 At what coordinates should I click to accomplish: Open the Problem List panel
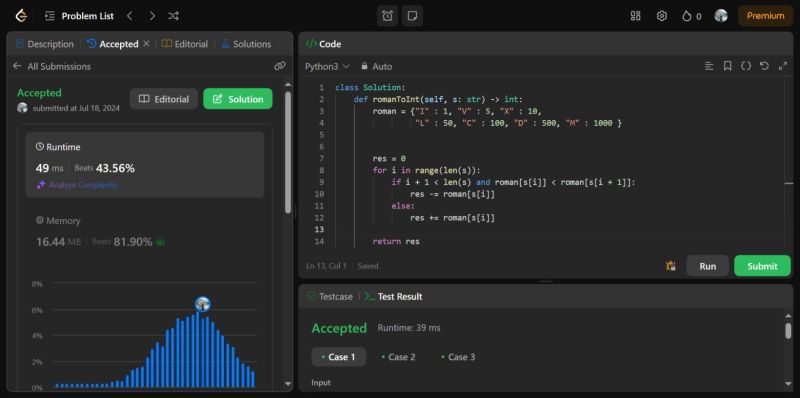tap(79, 16)
